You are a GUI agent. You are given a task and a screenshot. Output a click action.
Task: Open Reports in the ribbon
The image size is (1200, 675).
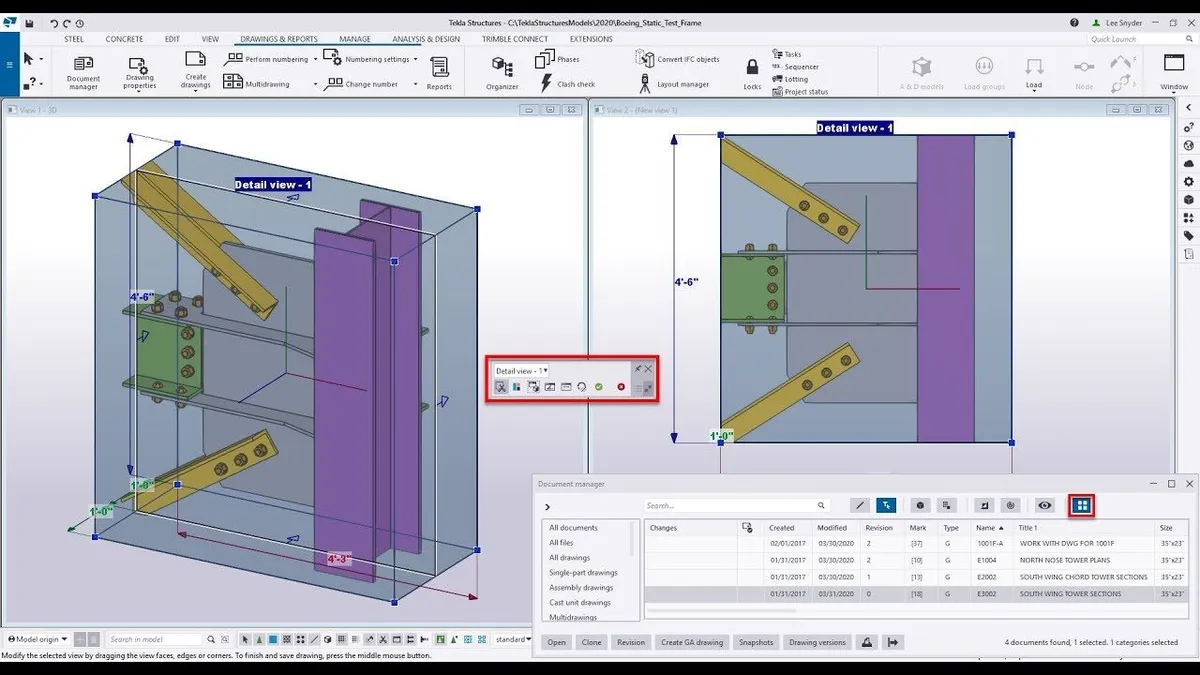pos(439,70)
